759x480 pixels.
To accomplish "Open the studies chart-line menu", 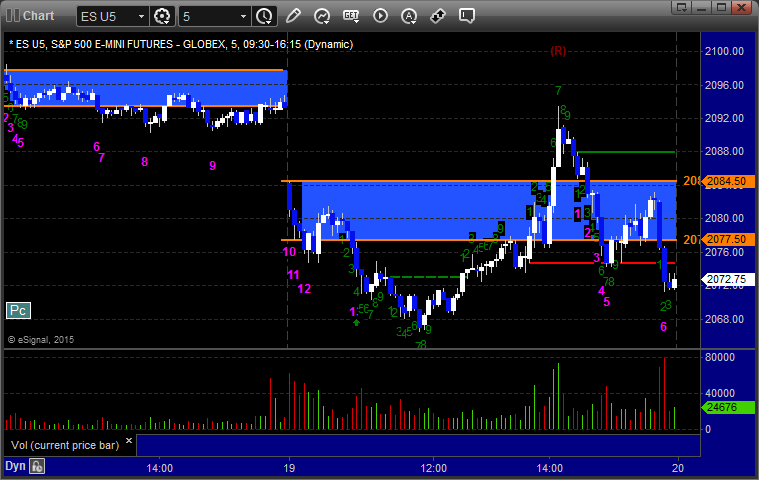I will pyautogui.click(x=322, y=16).
